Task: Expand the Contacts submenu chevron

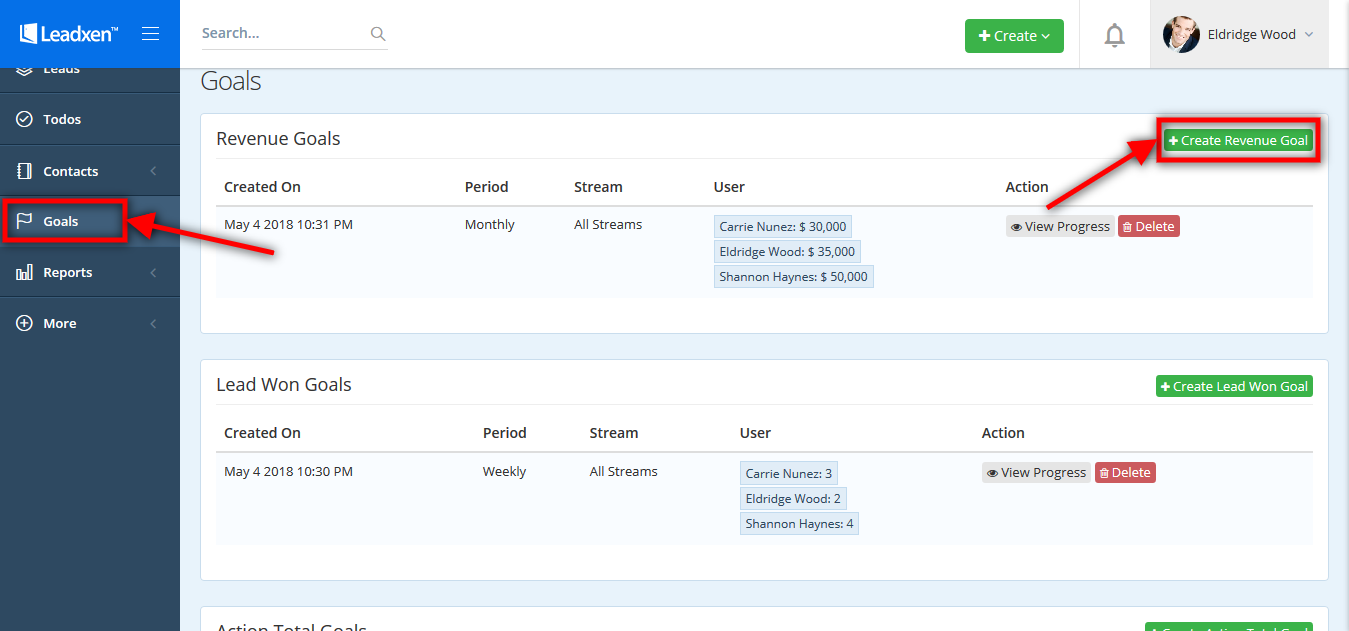Action: click(x=153, y=171)
